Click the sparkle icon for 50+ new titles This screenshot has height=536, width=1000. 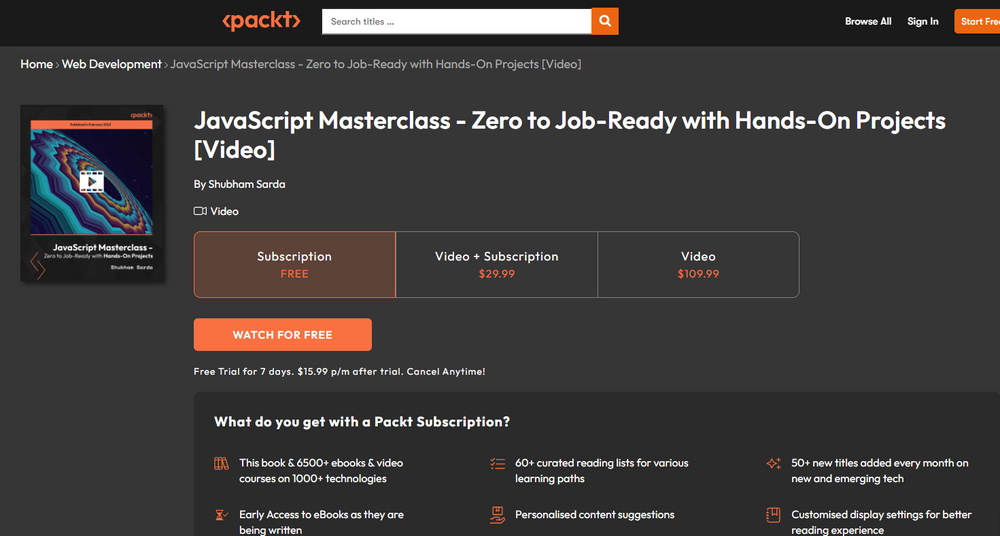[774, 463]
